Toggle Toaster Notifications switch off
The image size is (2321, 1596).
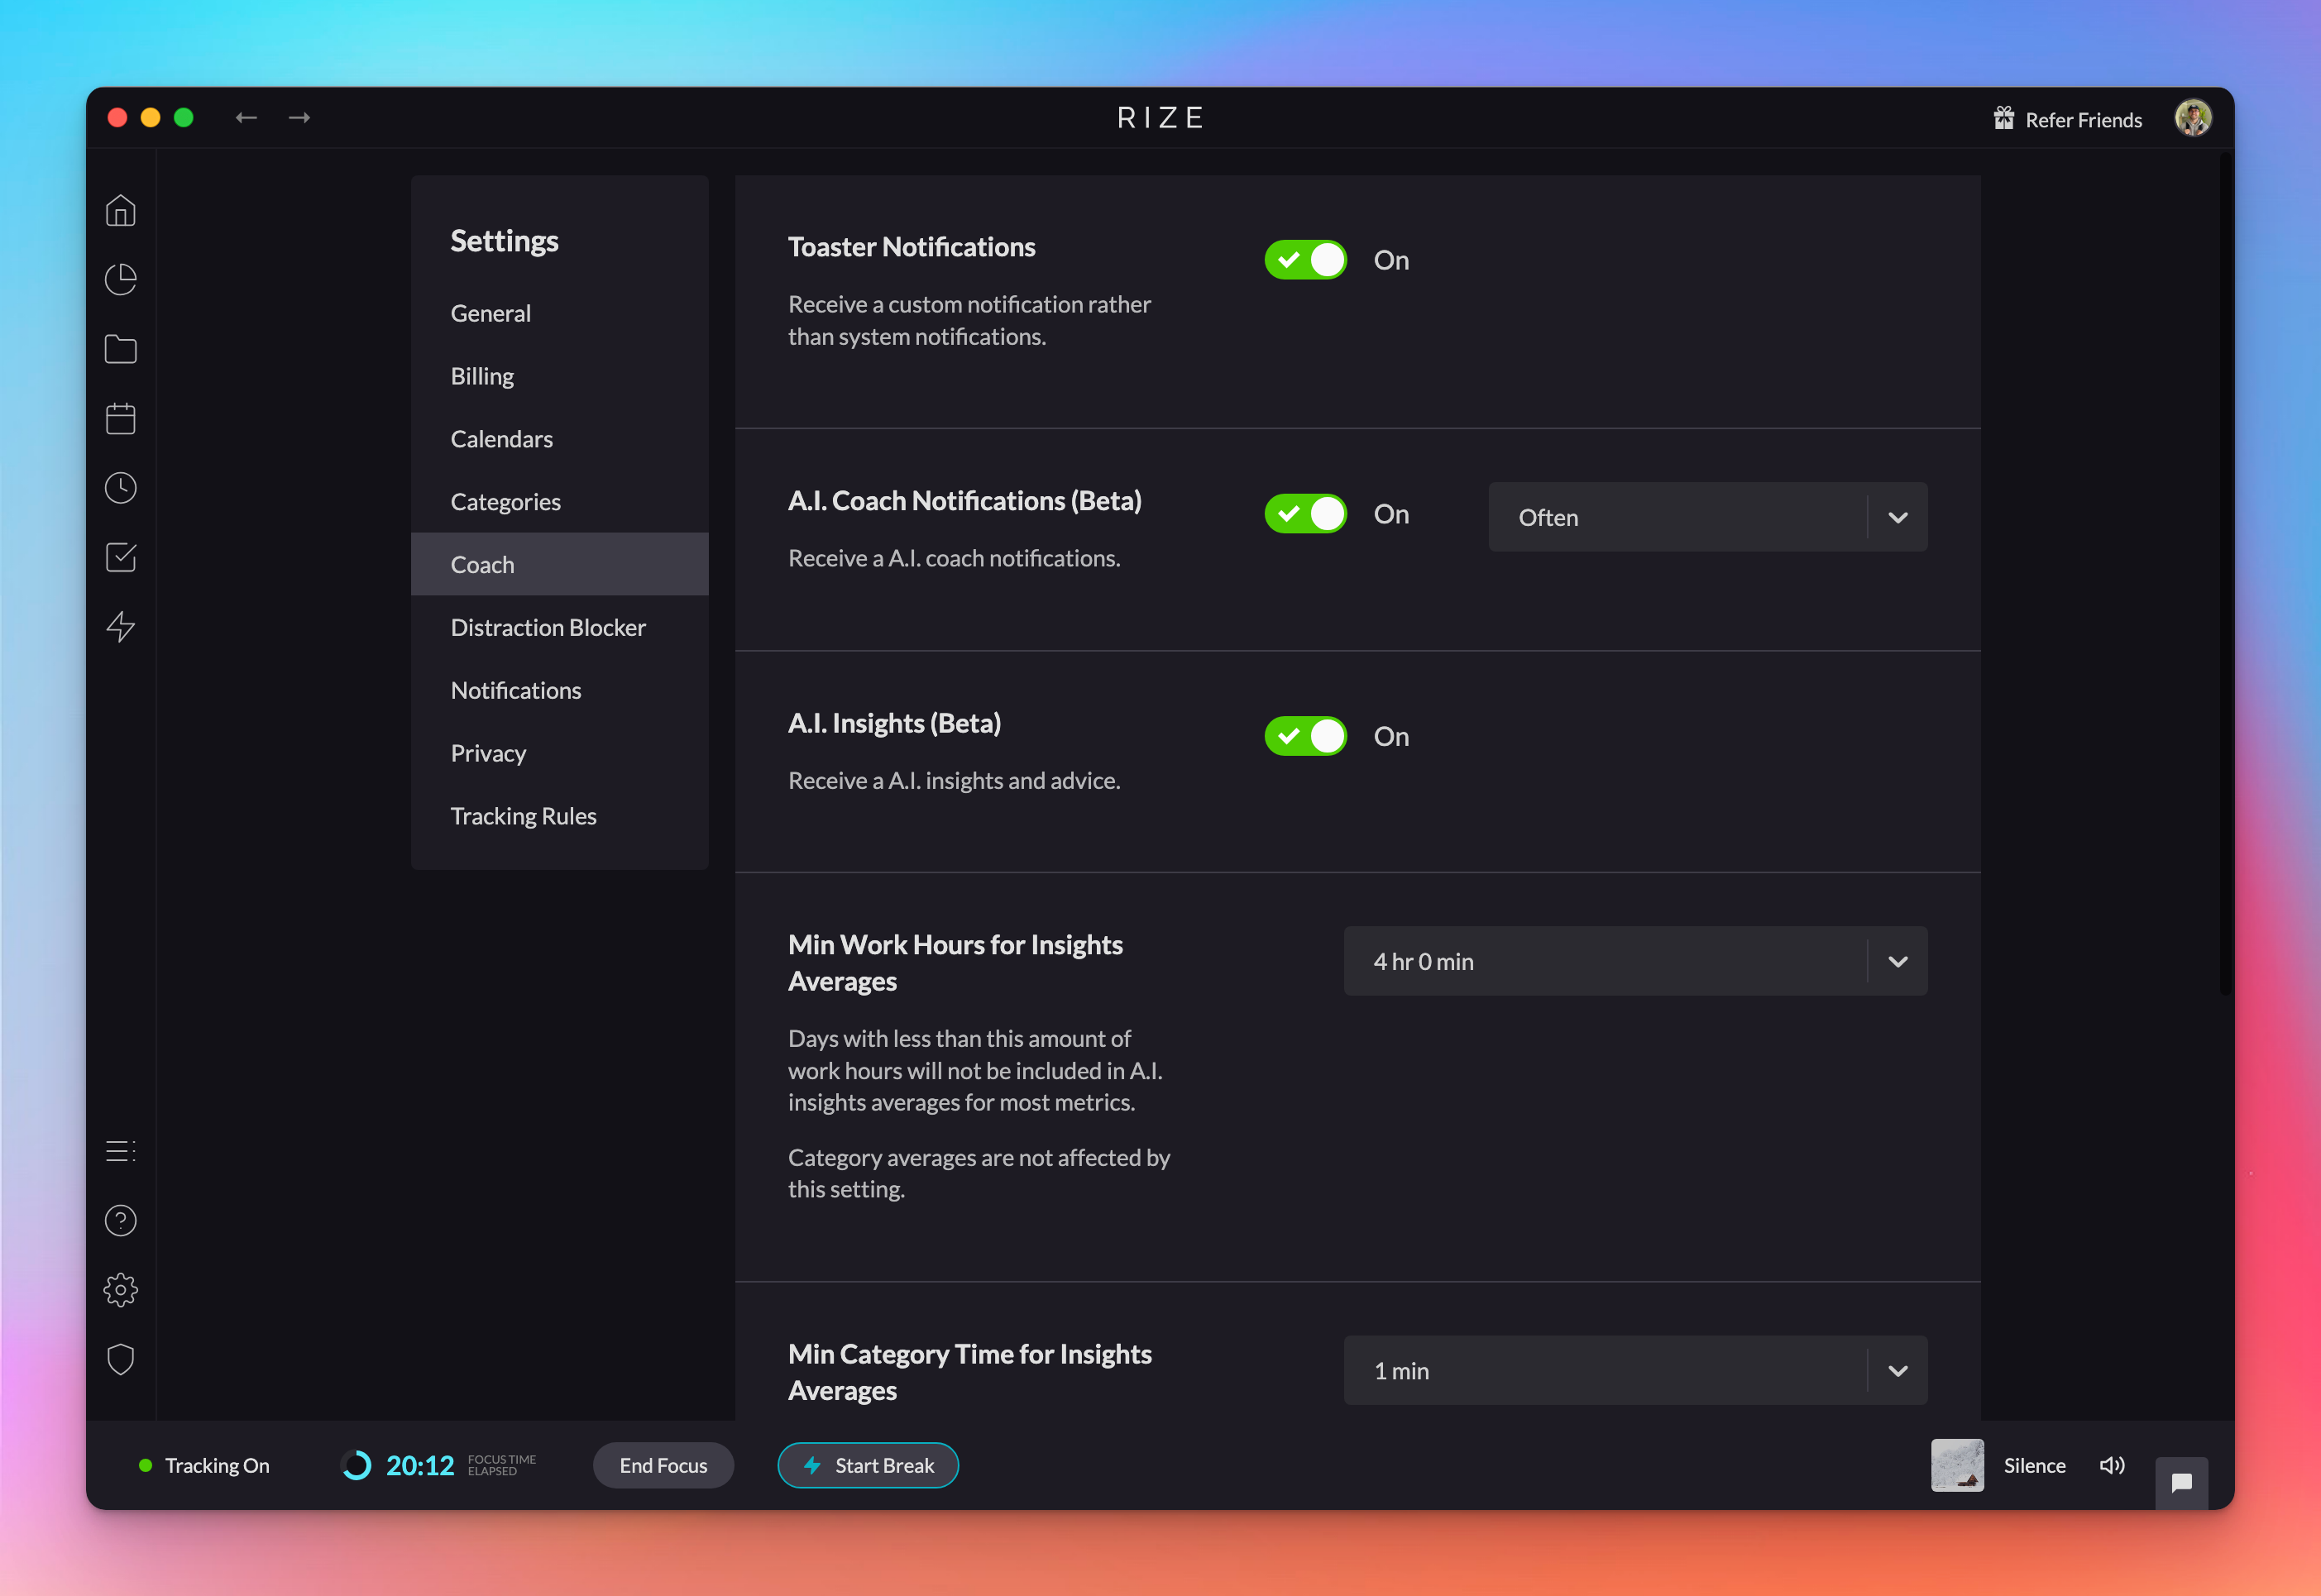[x=1305, y=260]
